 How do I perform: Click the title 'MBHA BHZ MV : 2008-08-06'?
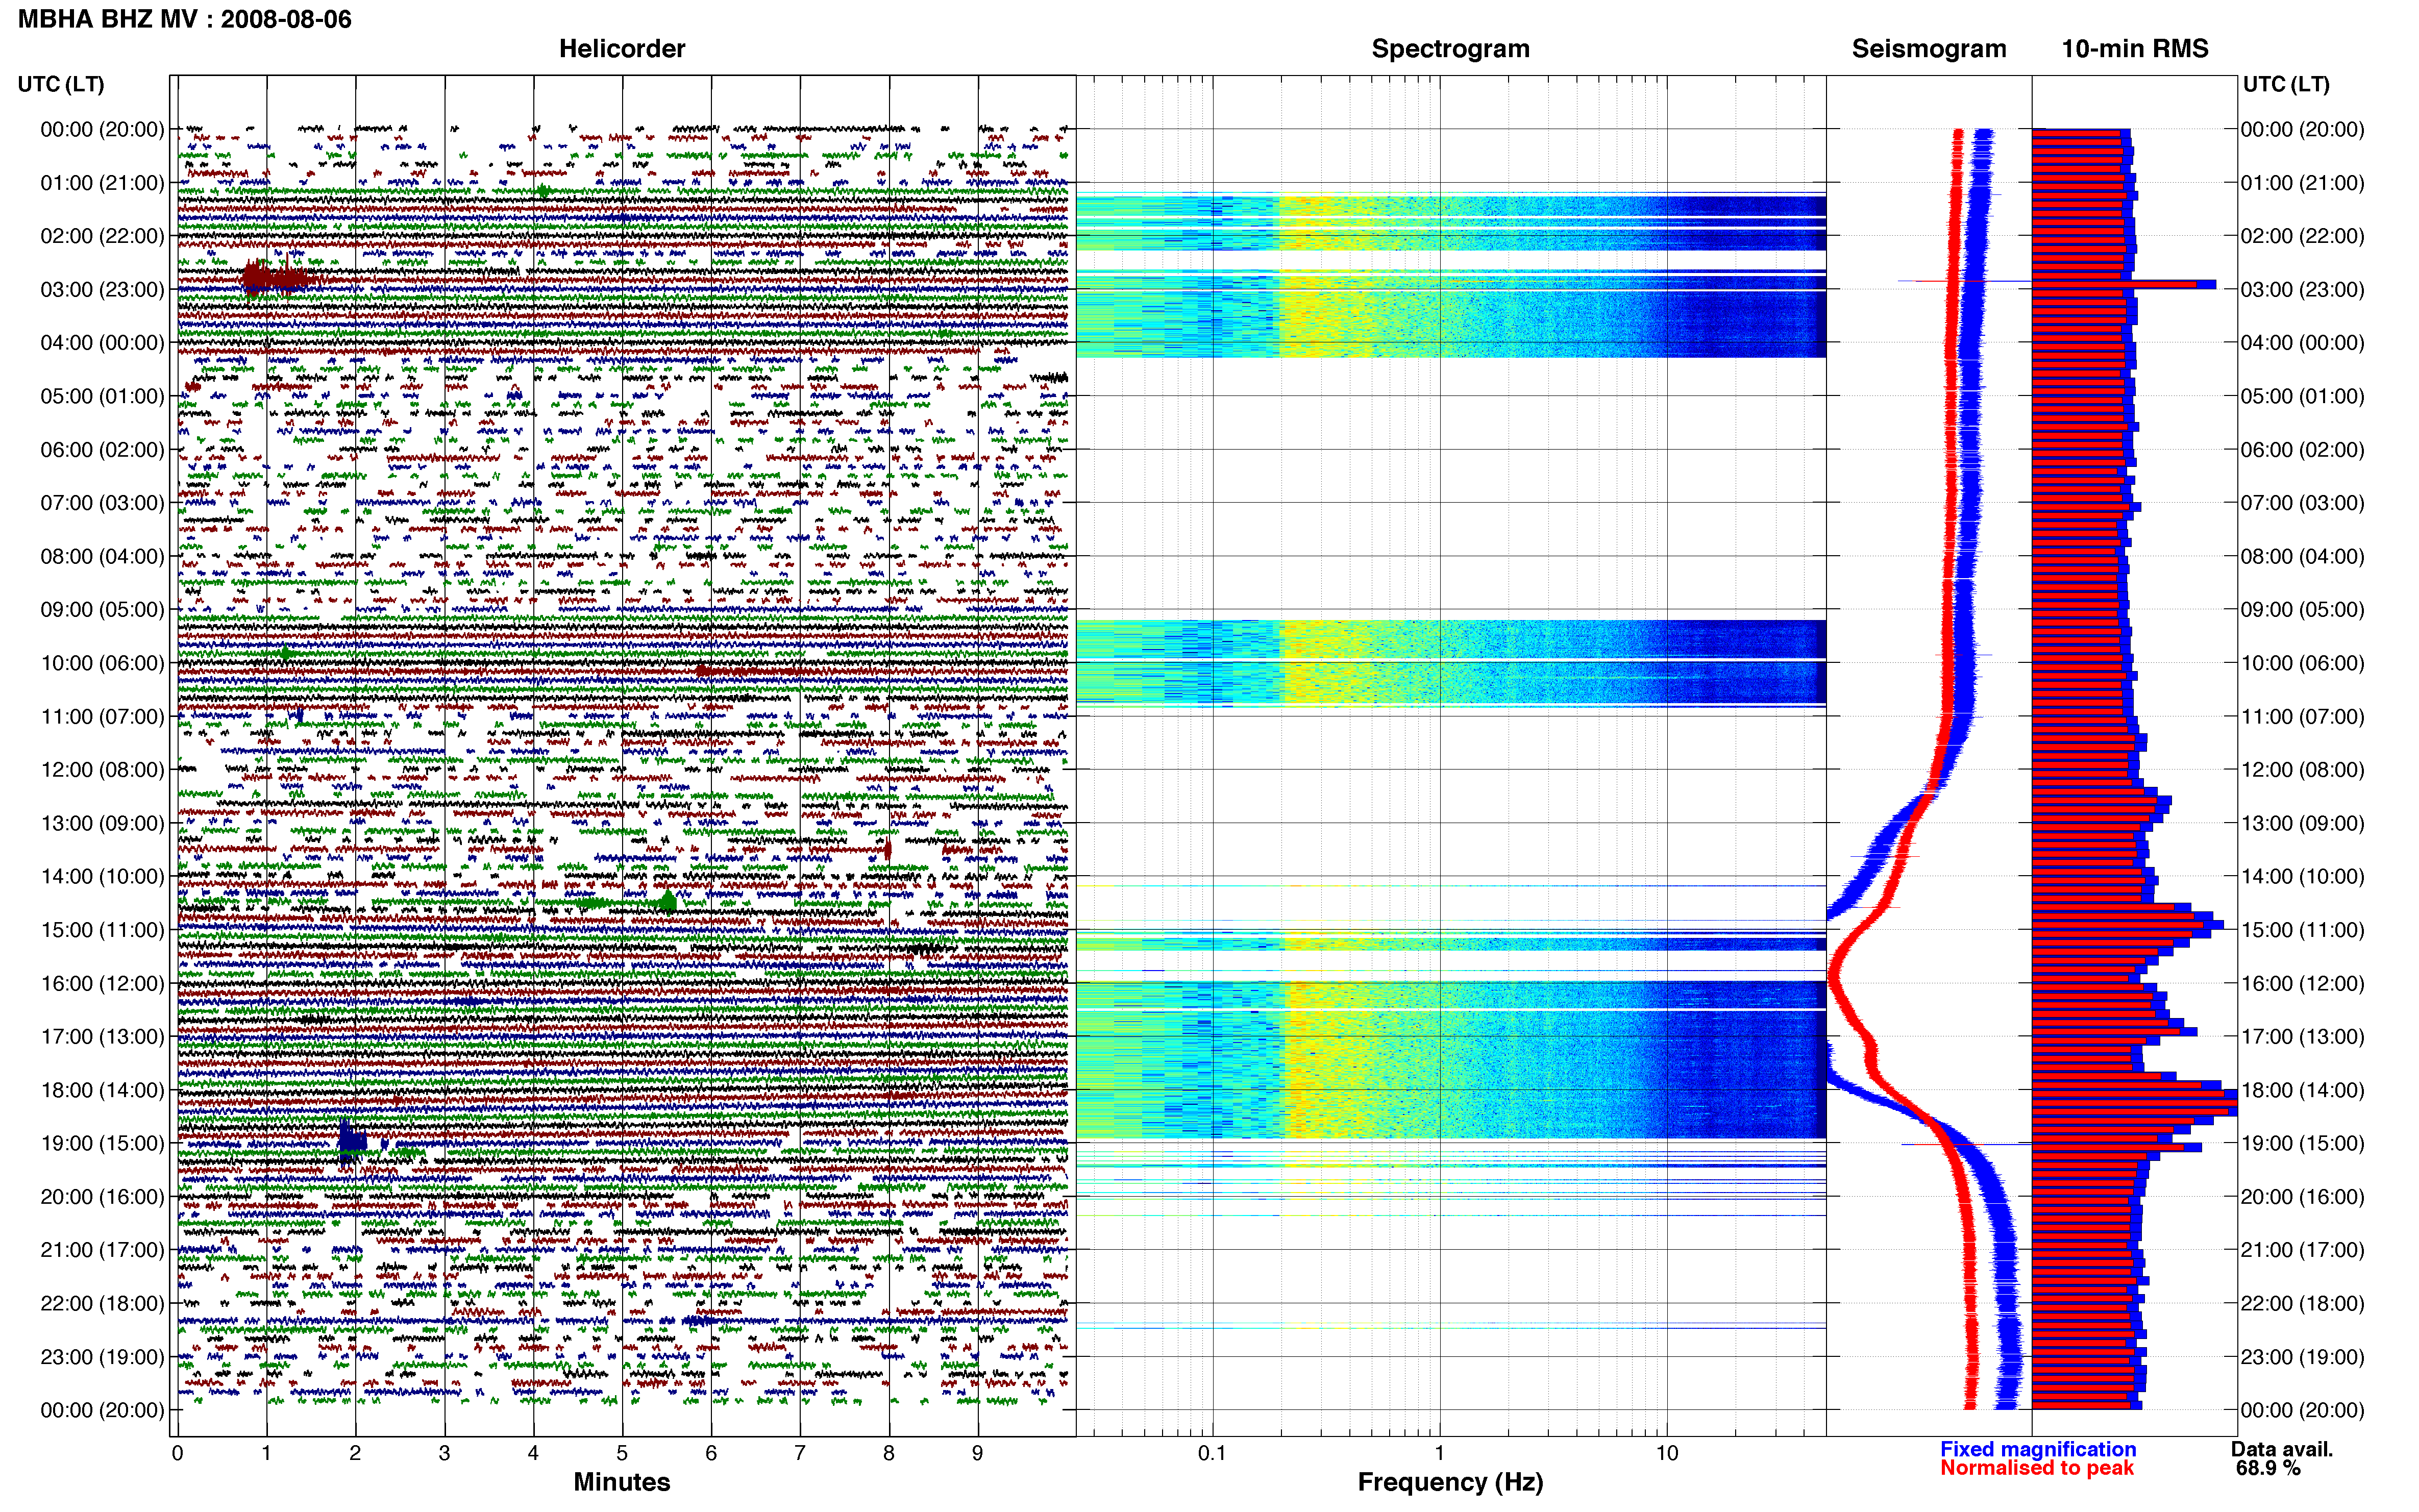pos(185,19)
